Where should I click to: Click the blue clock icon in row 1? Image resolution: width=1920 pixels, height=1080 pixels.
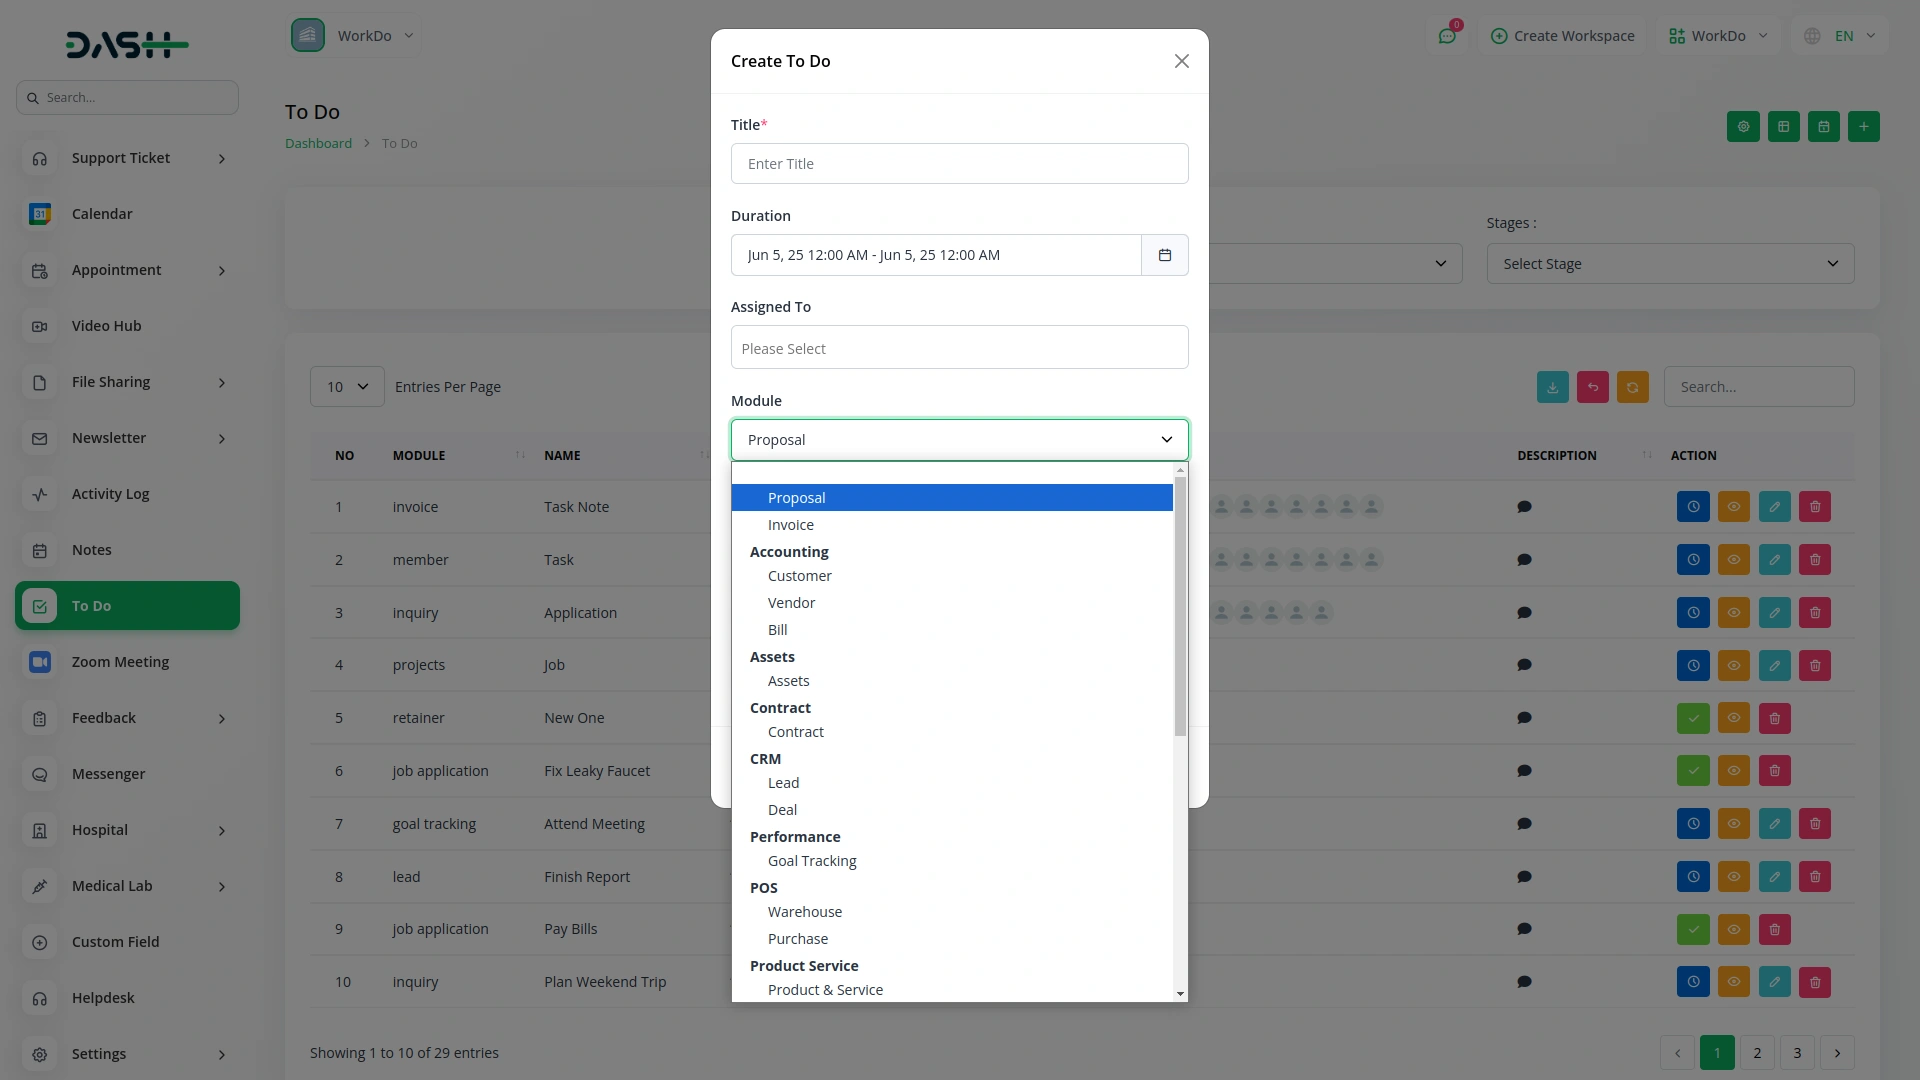pos(1693,507)
